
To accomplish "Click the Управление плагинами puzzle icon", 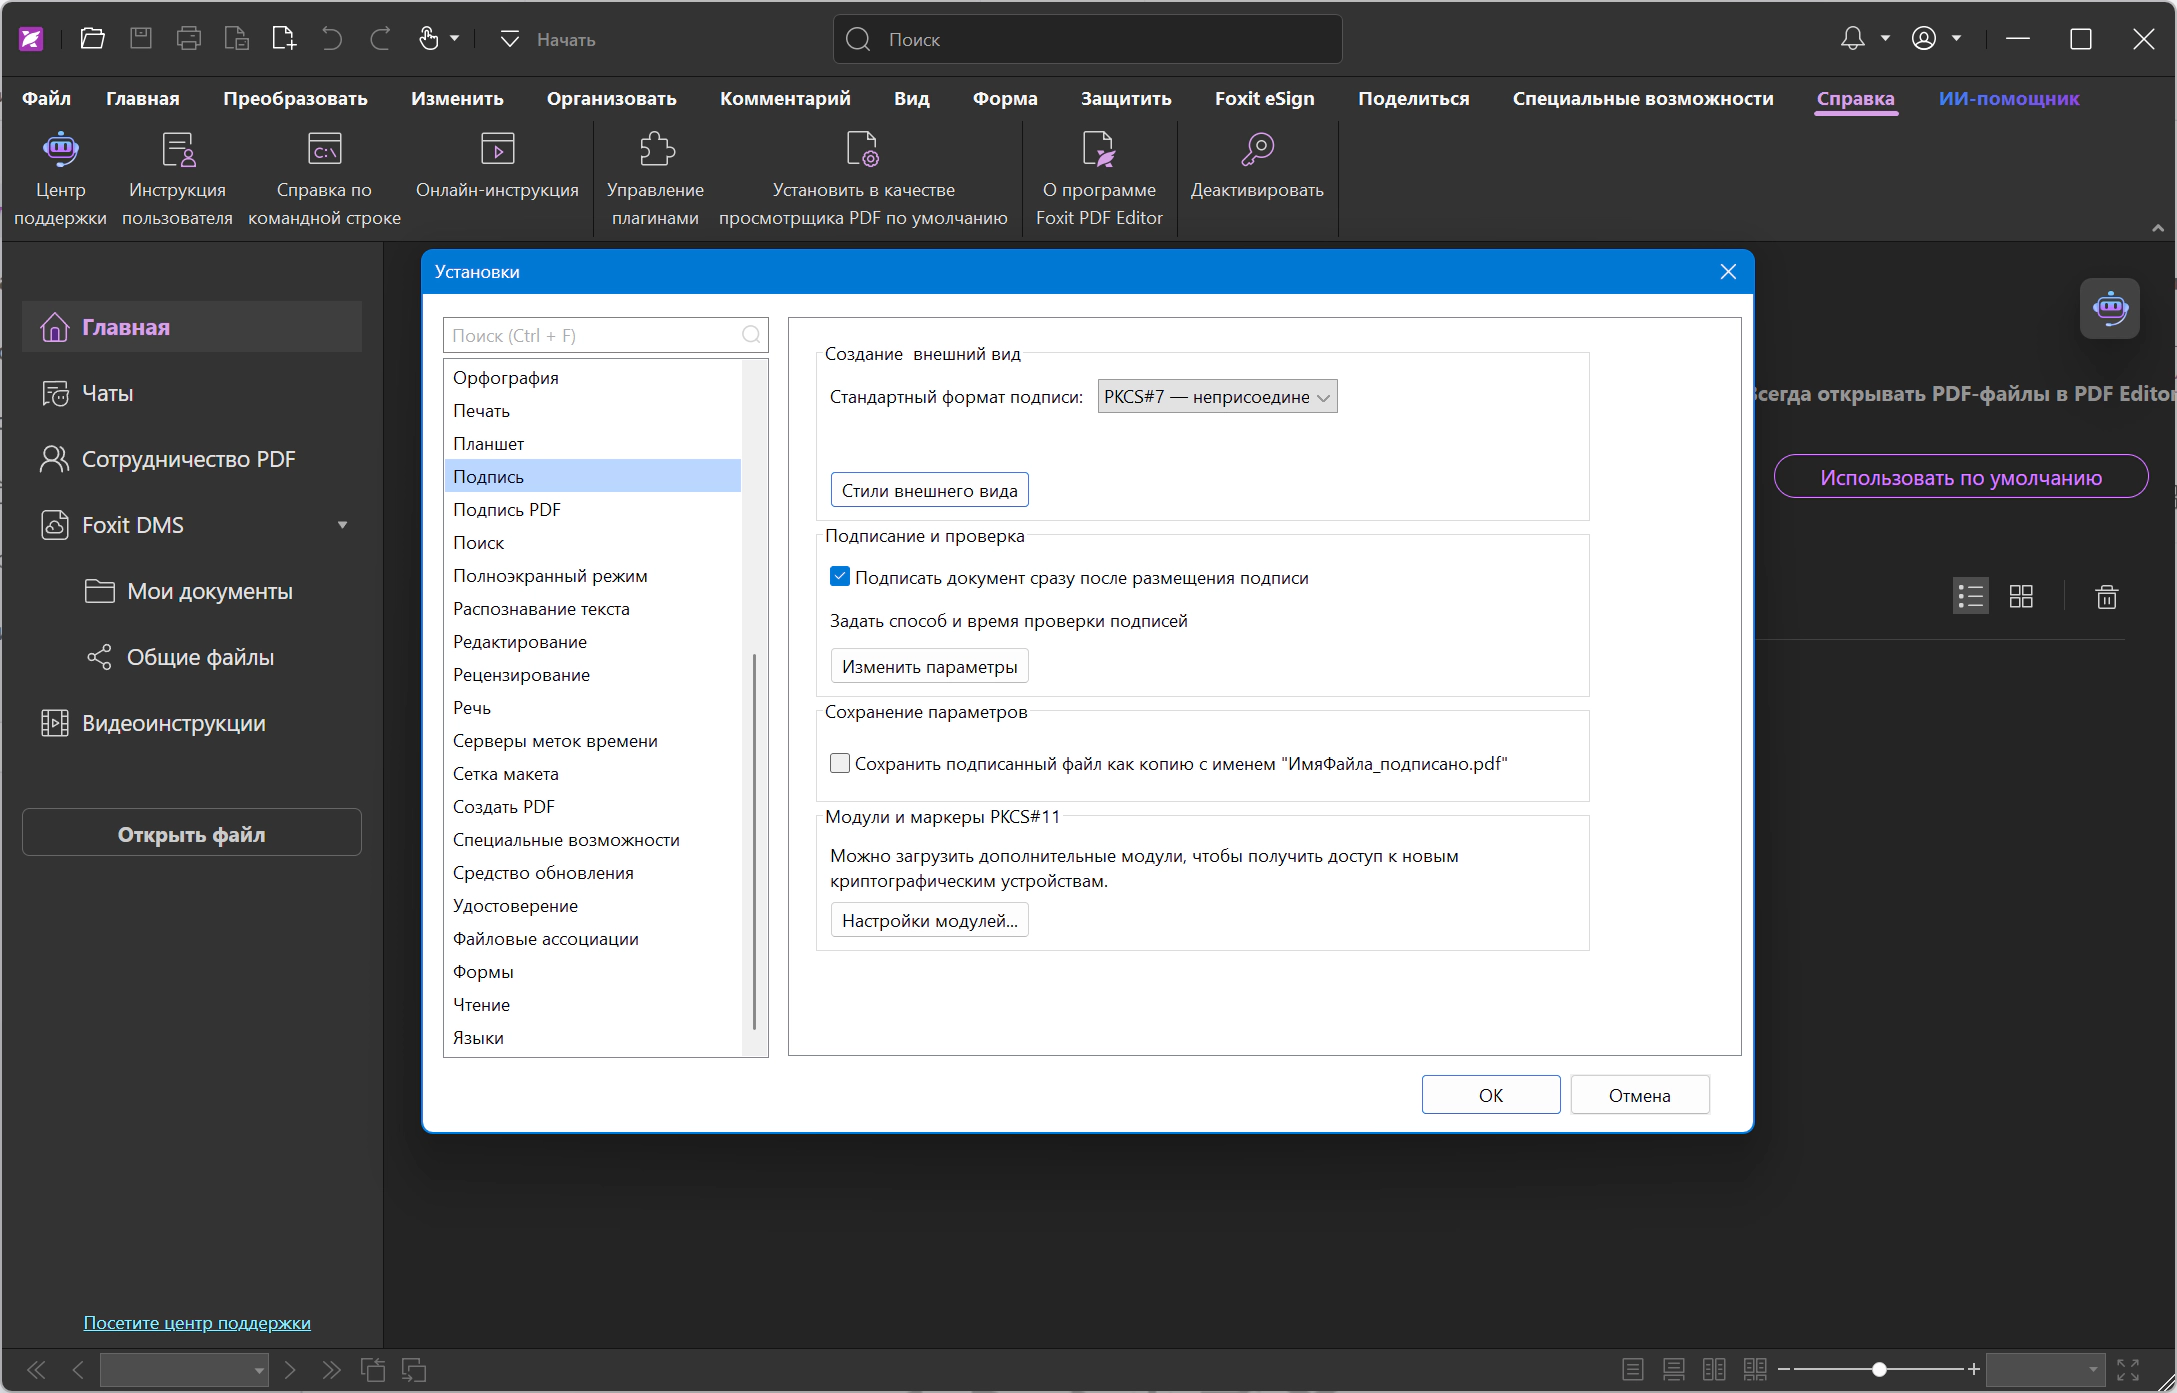I will [656, 149].
